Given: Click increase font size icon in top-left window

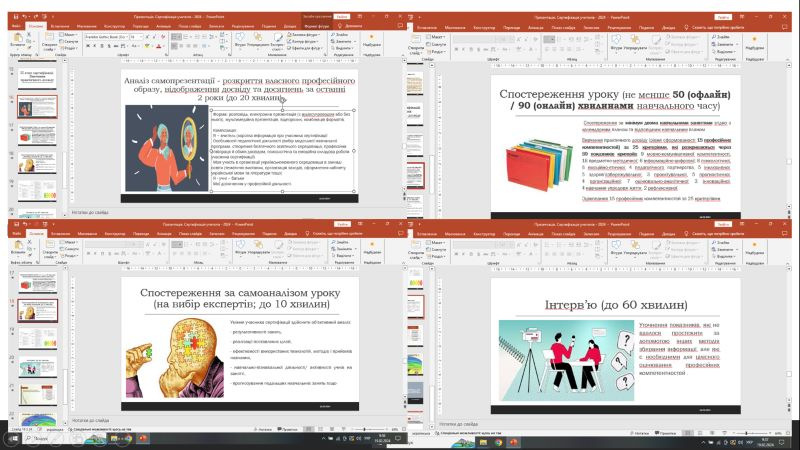Looking at the screenshot, I should 147,37.
